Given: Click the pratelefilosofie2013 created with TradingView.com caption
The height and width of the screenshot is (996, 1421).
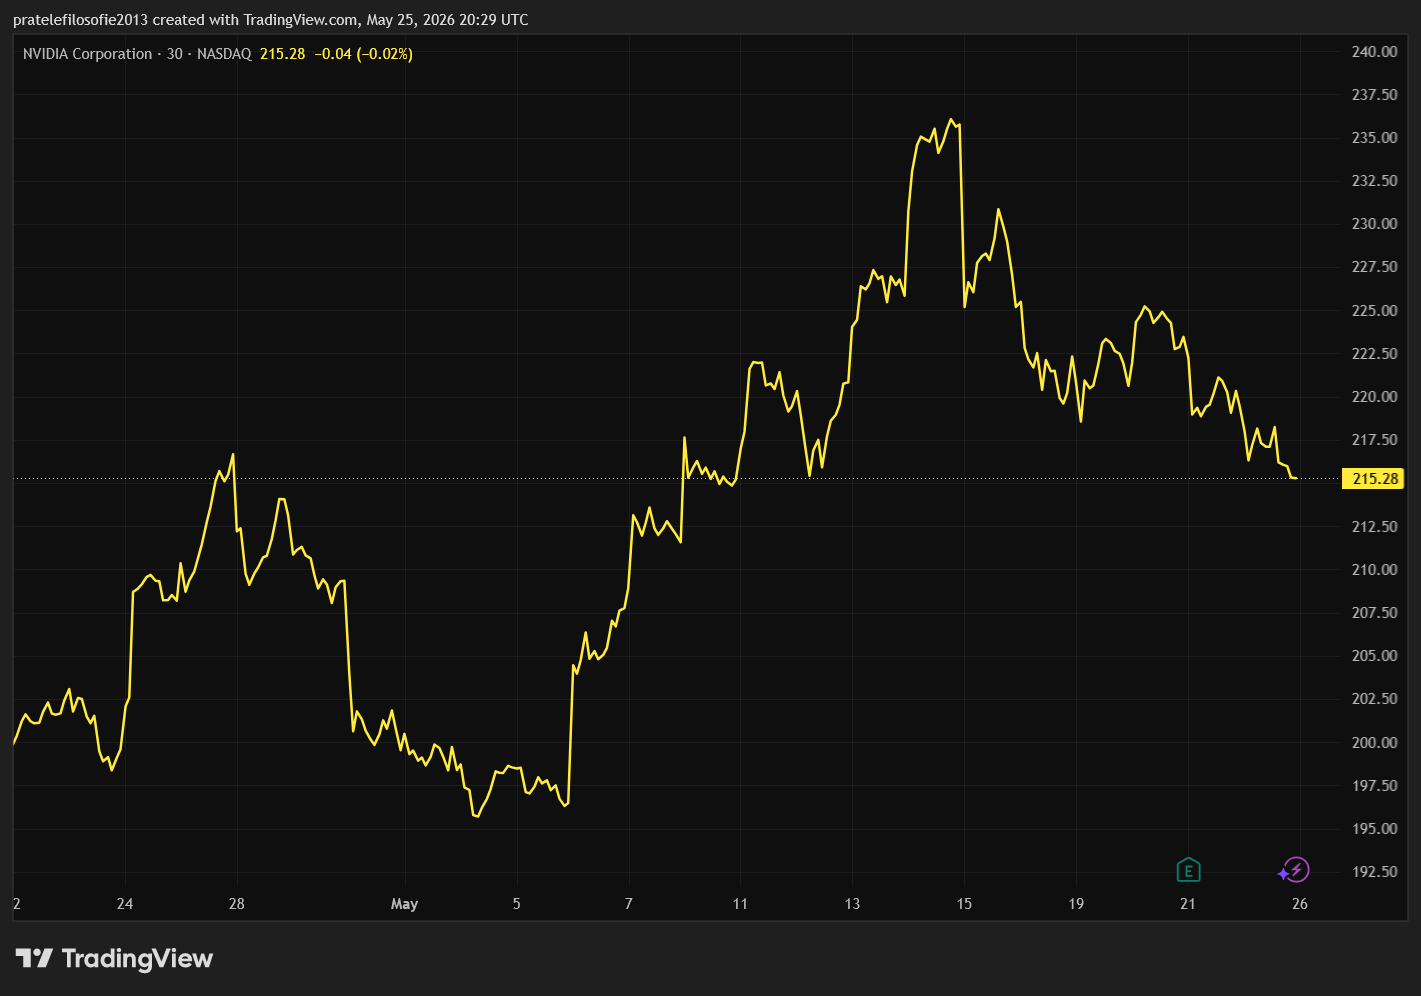Looking at the screenshot, I should (185, 20).
